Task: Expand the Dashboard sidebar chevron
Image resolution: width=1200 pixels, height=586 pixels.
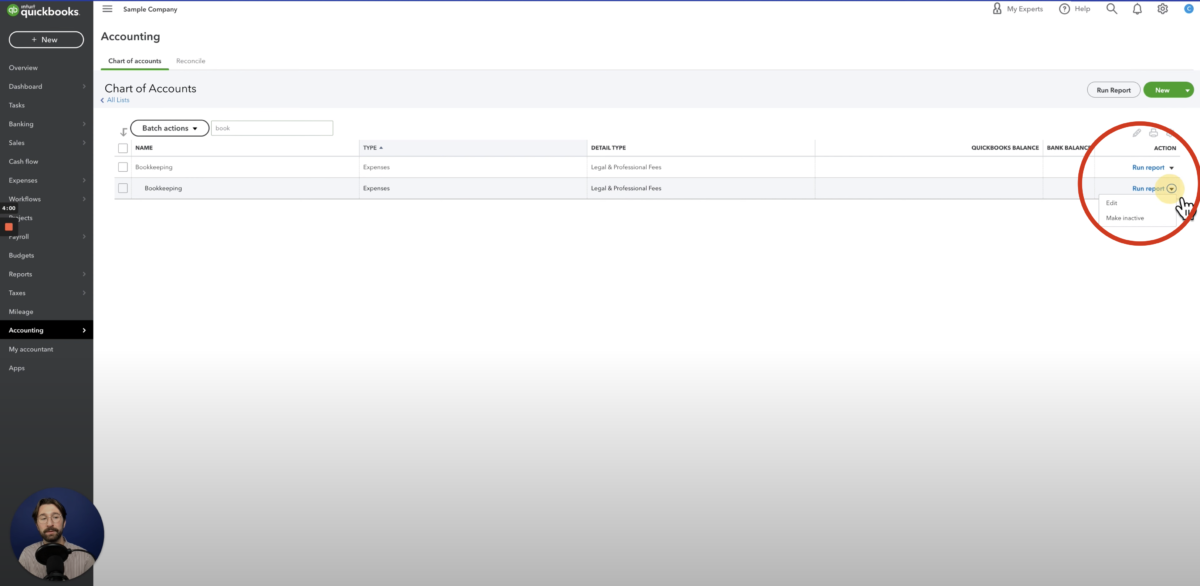Action: [x=84, y=87]
